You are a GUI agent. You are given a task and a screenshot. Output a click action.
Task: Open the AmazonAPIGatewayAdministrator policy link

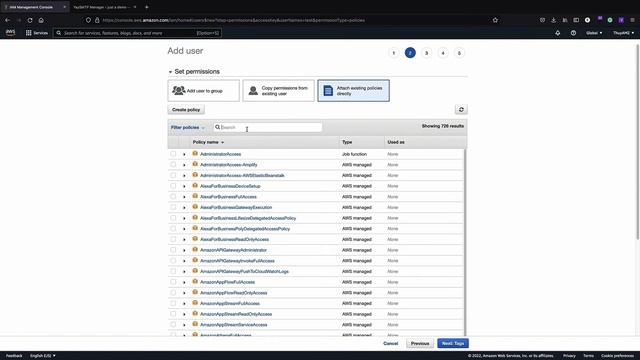point(233,250)
